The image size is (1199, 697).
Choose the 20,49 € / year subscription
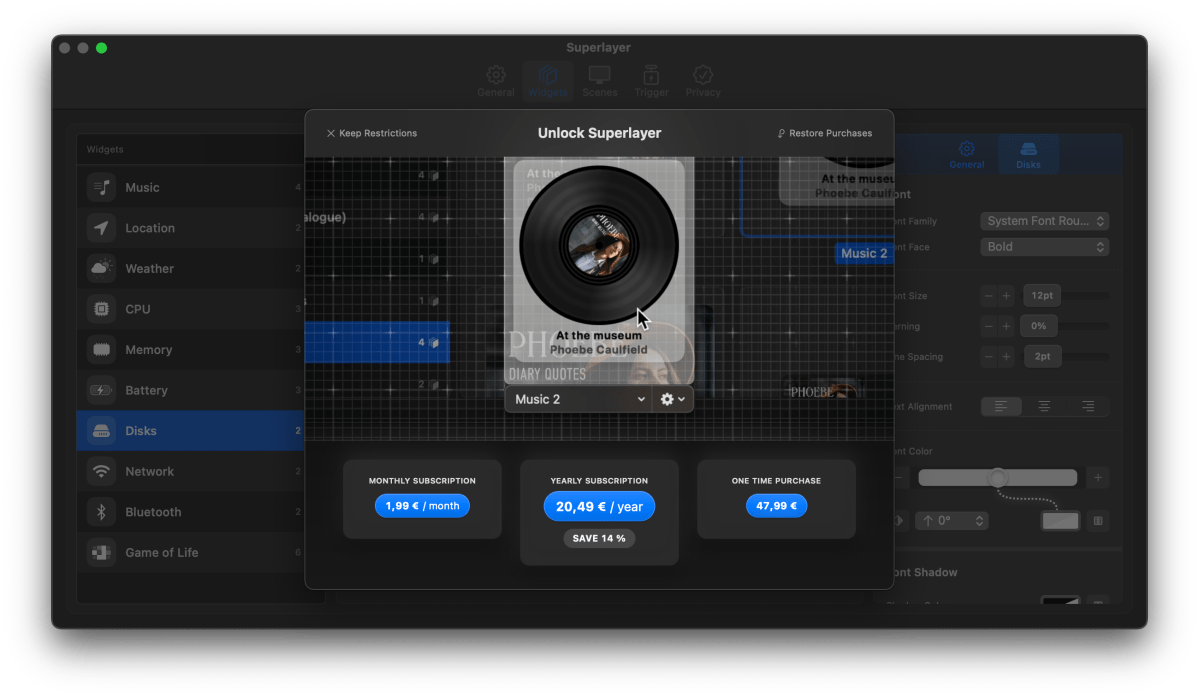click(599, 507)
